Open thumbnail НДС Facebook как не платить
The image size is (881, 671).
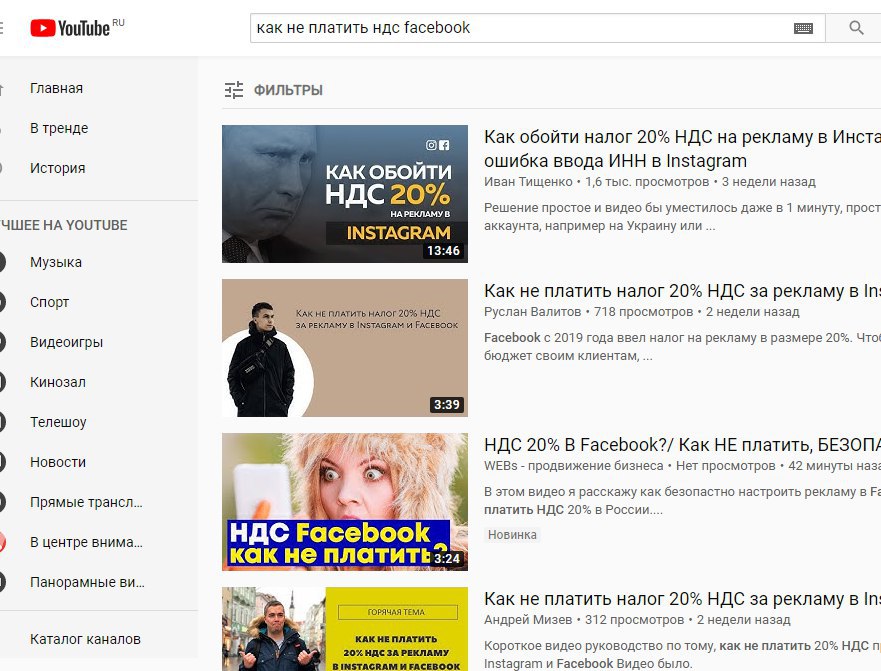tap(345, 502)
